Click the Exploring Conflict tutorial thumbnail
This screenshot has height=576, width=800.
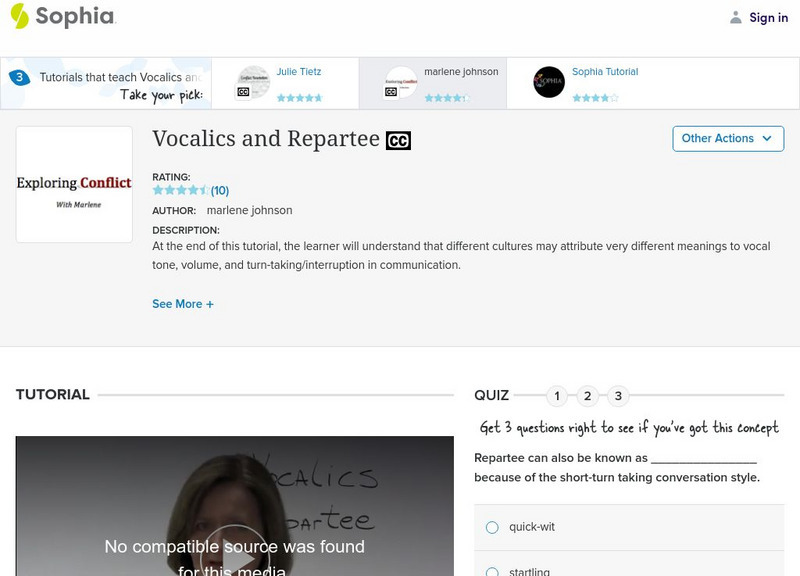pyautogui.click(x=74, y=184)
